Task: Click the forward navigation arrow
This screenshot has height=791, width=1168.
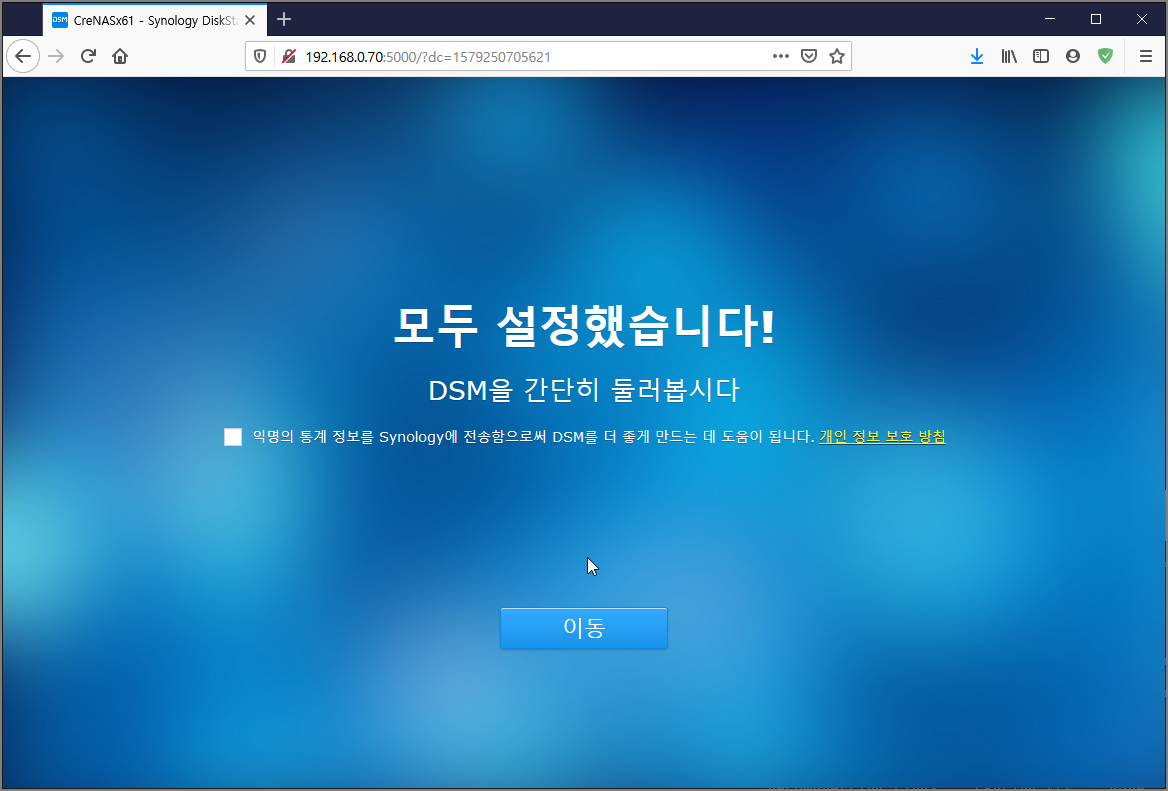Action: [56, 57]
